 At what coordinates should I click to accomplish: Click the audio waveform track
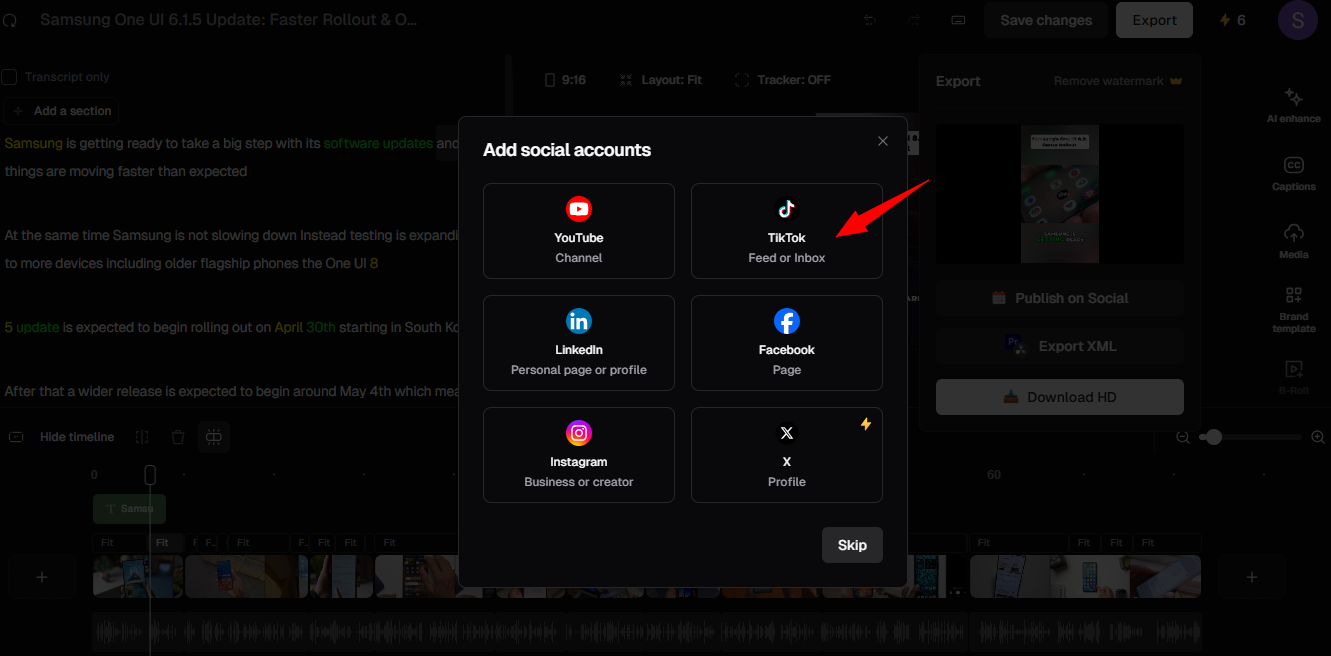click(x=647, y=633)
